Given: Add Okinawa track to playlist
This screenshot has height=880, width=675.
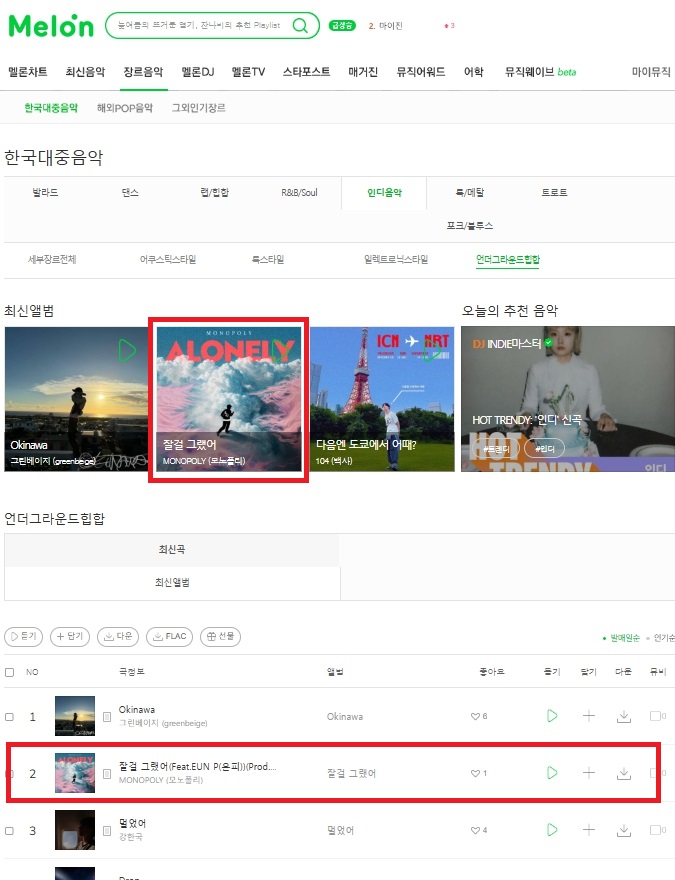Looking at the screenshot, I should [589, 716].
